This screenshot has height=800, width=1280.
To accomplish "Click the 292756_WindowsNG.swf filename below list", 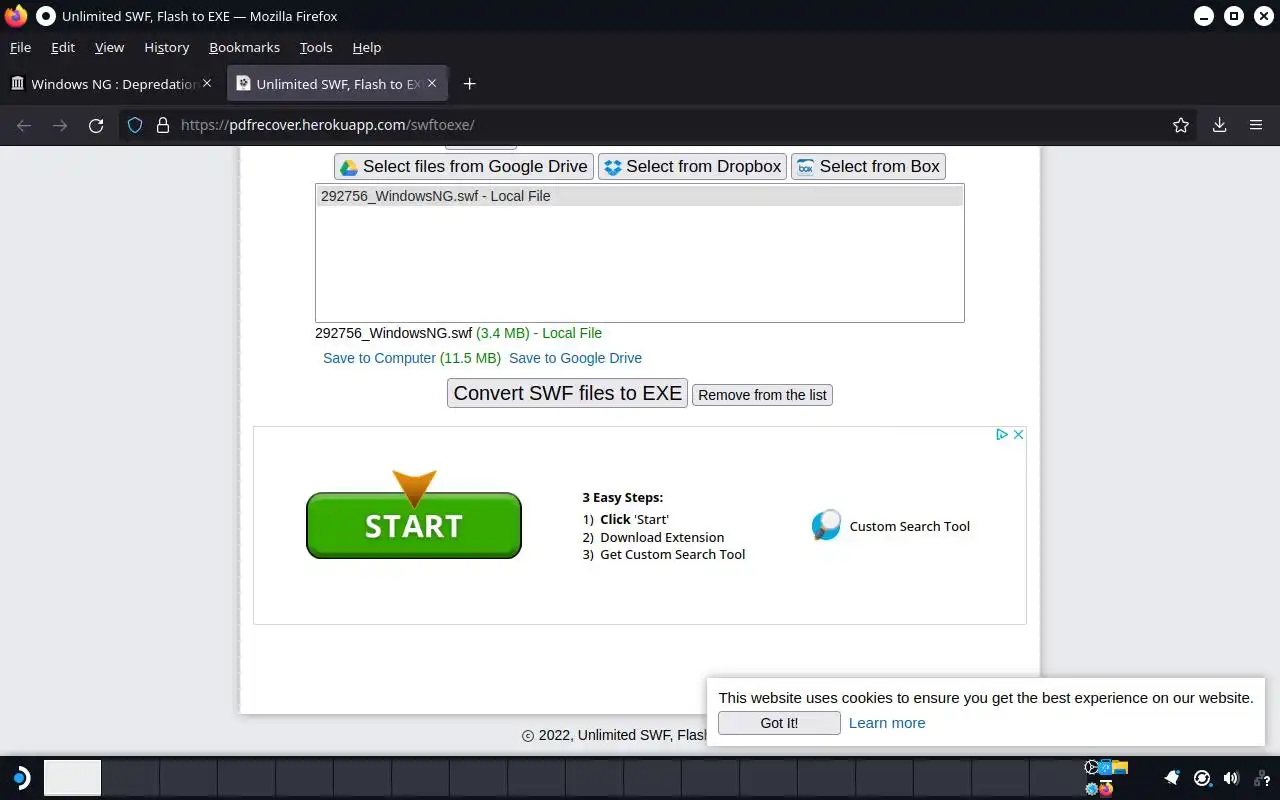I will tap(393, 333).
